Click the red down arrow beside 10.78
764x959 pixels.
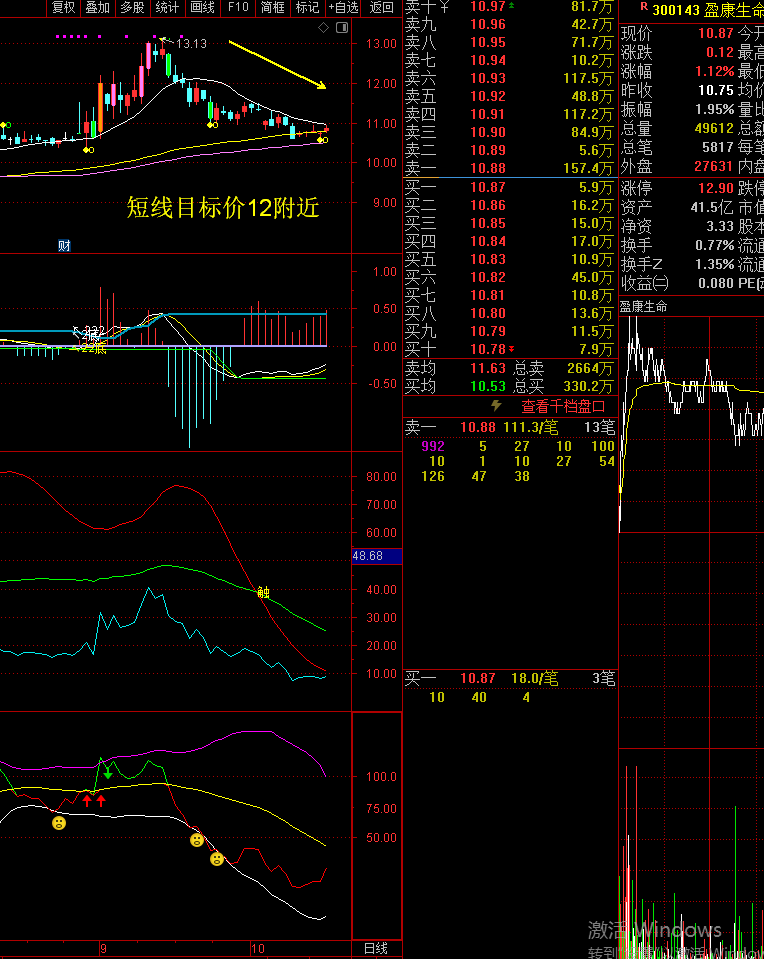pyautogui.click(x=513, y=349)
